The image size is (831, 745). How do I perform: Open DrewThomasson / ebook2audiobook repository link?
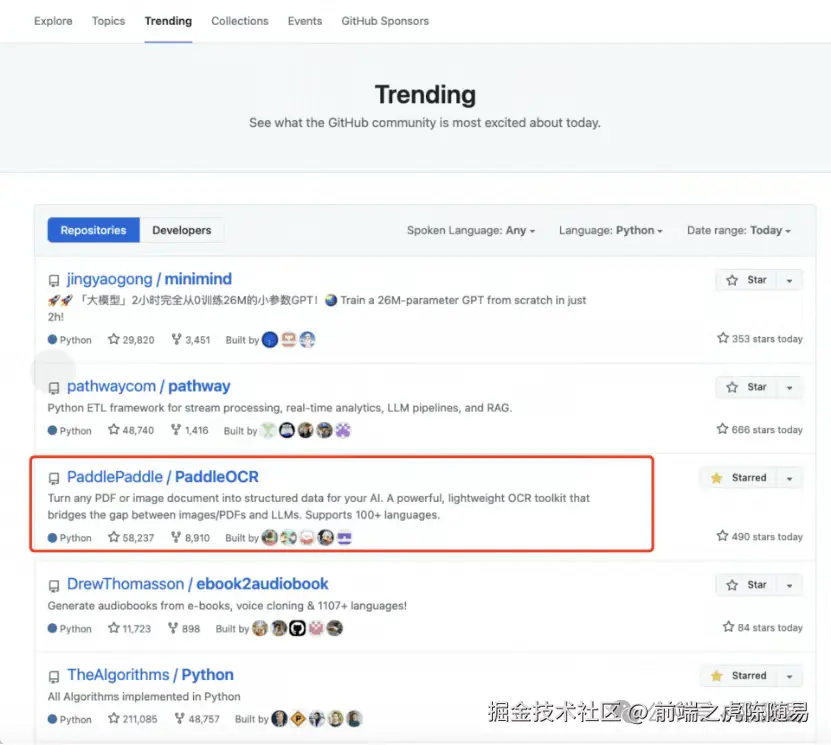[198, 584]
